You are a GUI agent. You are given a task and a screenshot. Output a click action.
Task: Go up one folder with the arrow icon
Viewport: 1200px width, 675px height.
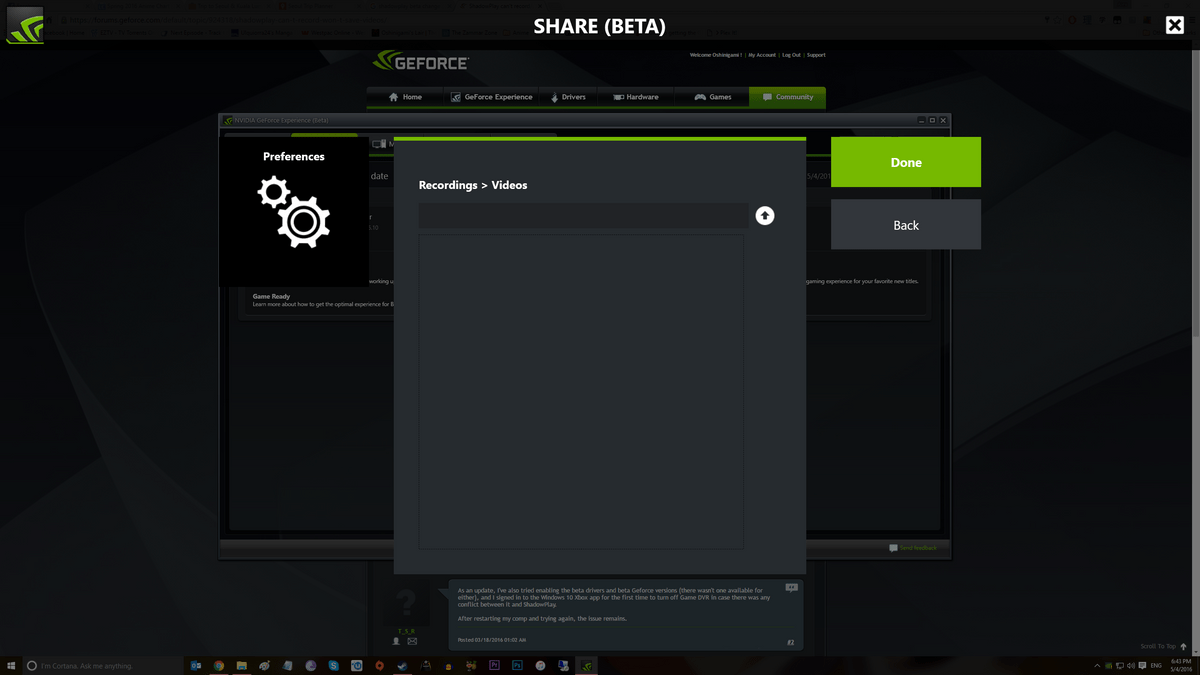765,216
